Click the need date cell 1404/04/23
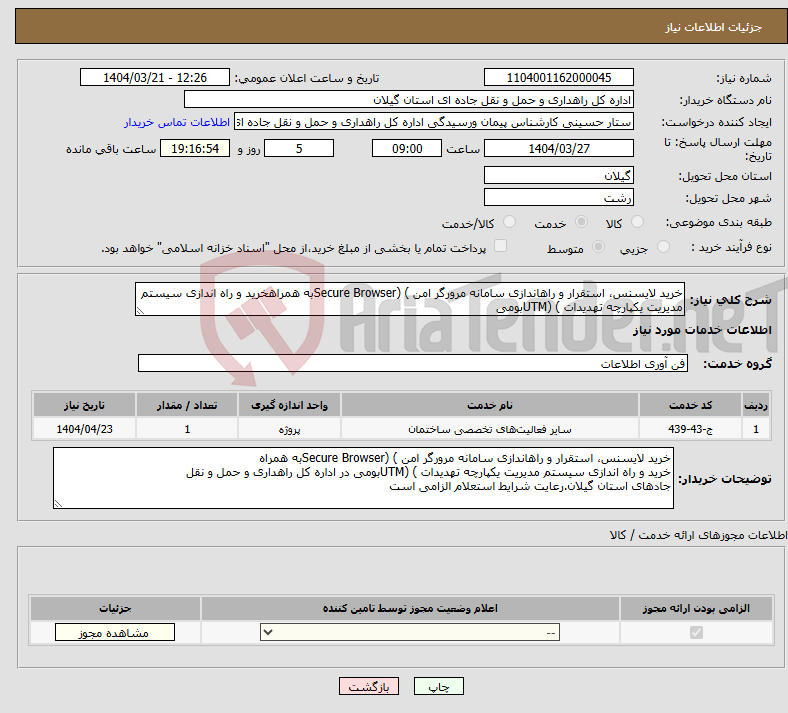 [84, 429]
